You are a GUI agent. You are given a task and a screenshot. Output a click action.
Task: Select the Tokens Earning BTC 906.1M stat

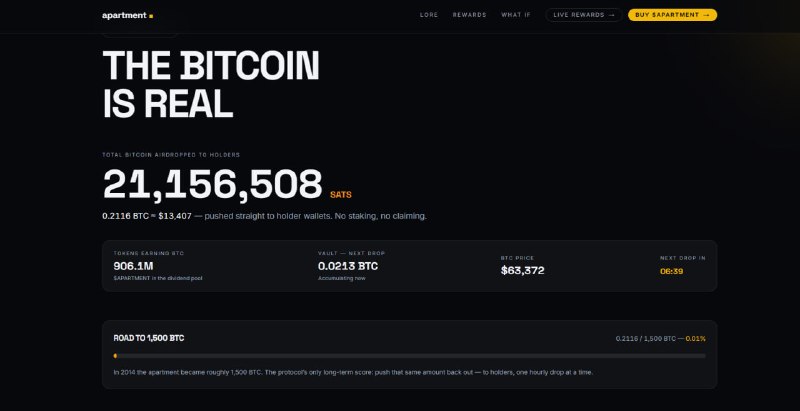(158, 266)
